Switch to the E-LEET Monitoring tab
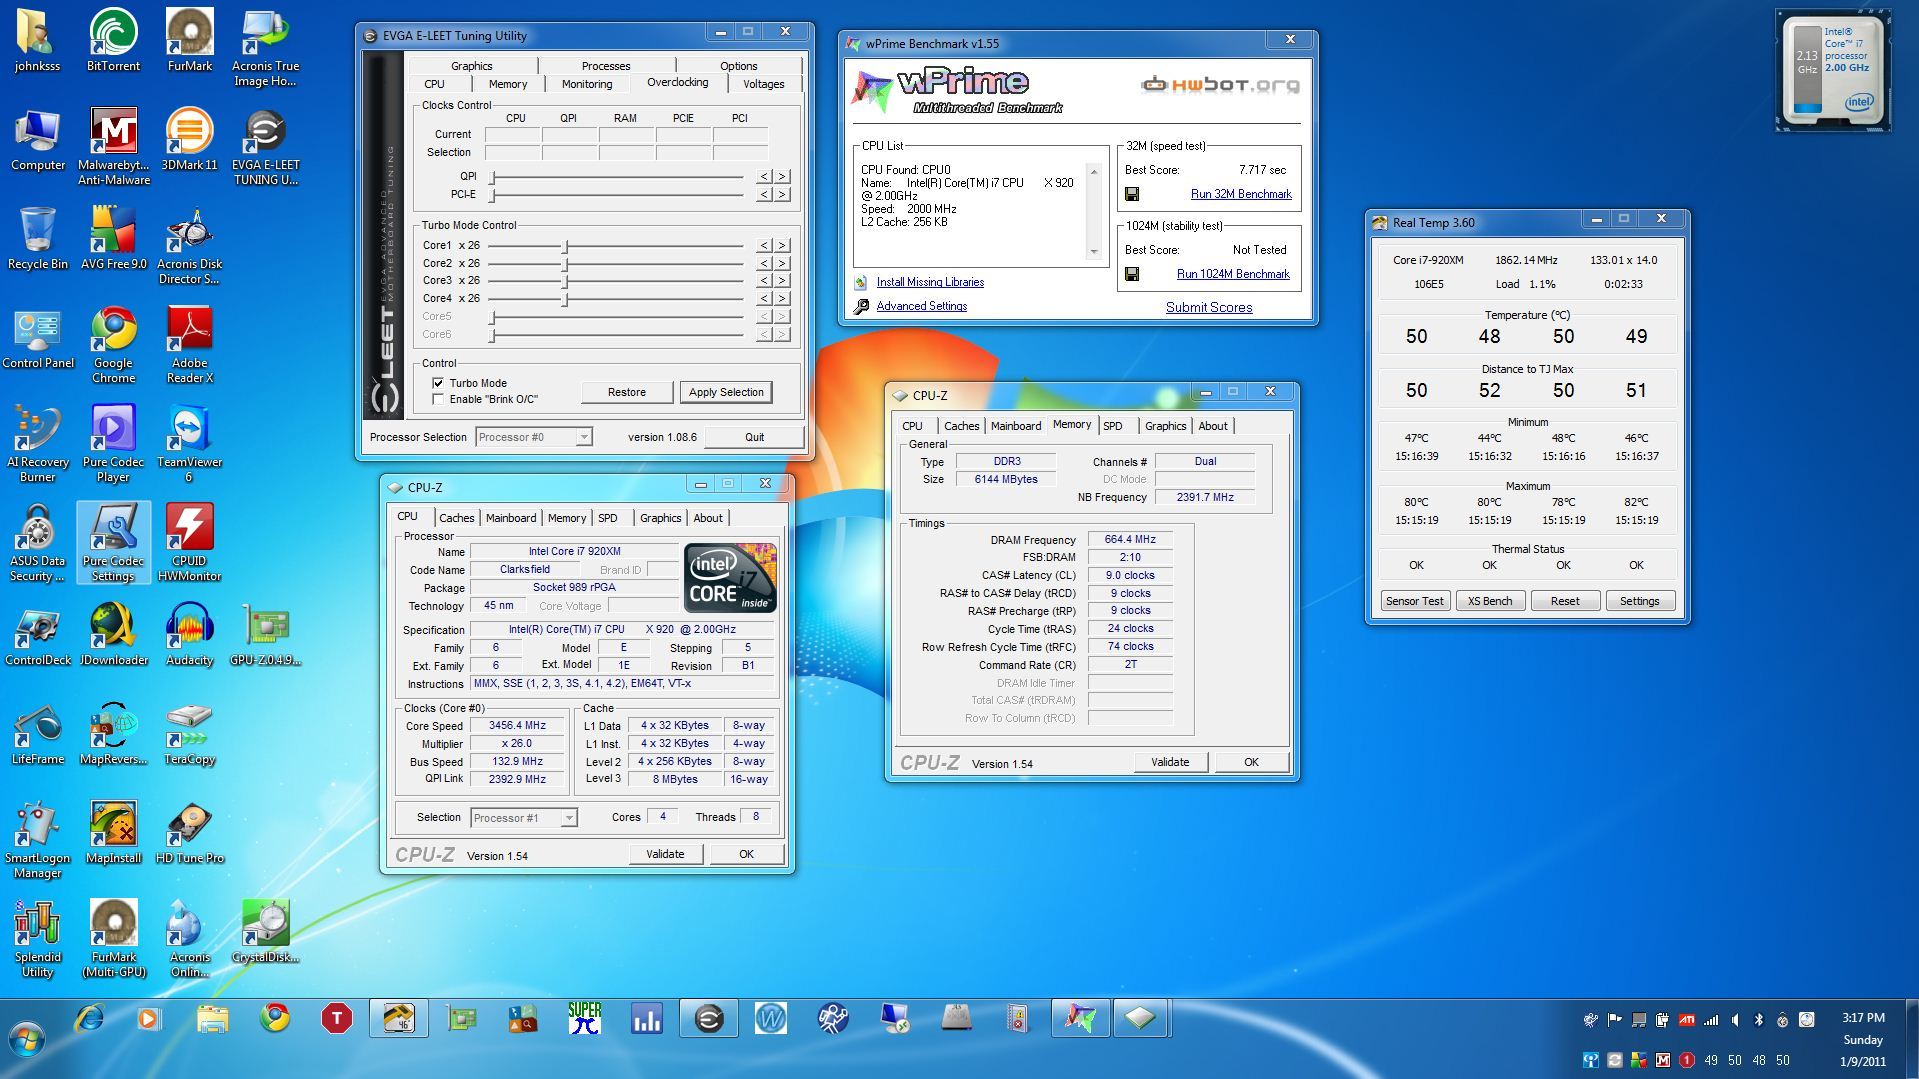This screenshot has width=1919, height=1079. coord(587,84)
